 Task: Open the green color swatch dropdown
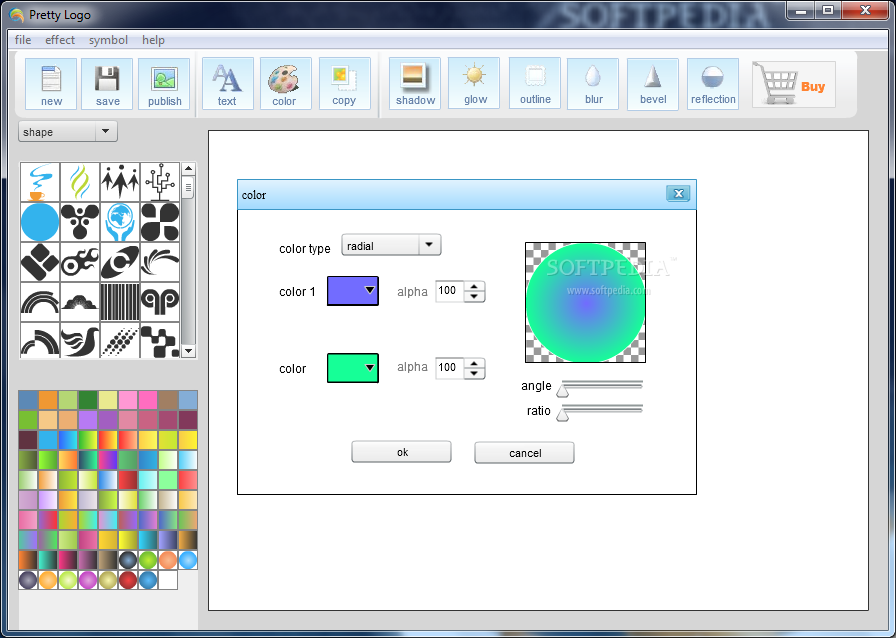click(353, 368)
